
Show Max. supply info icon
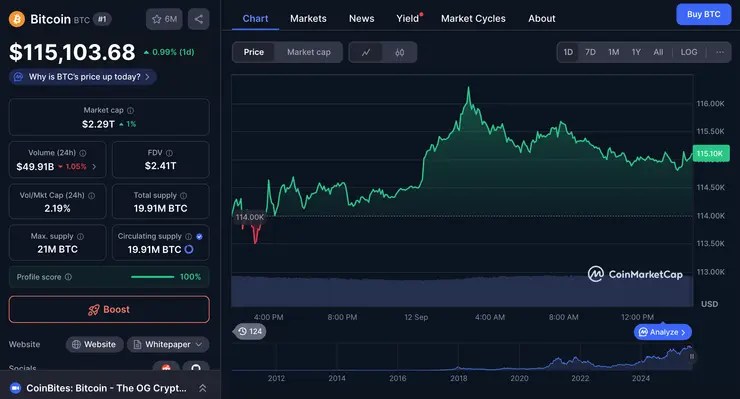coord(81,236)
